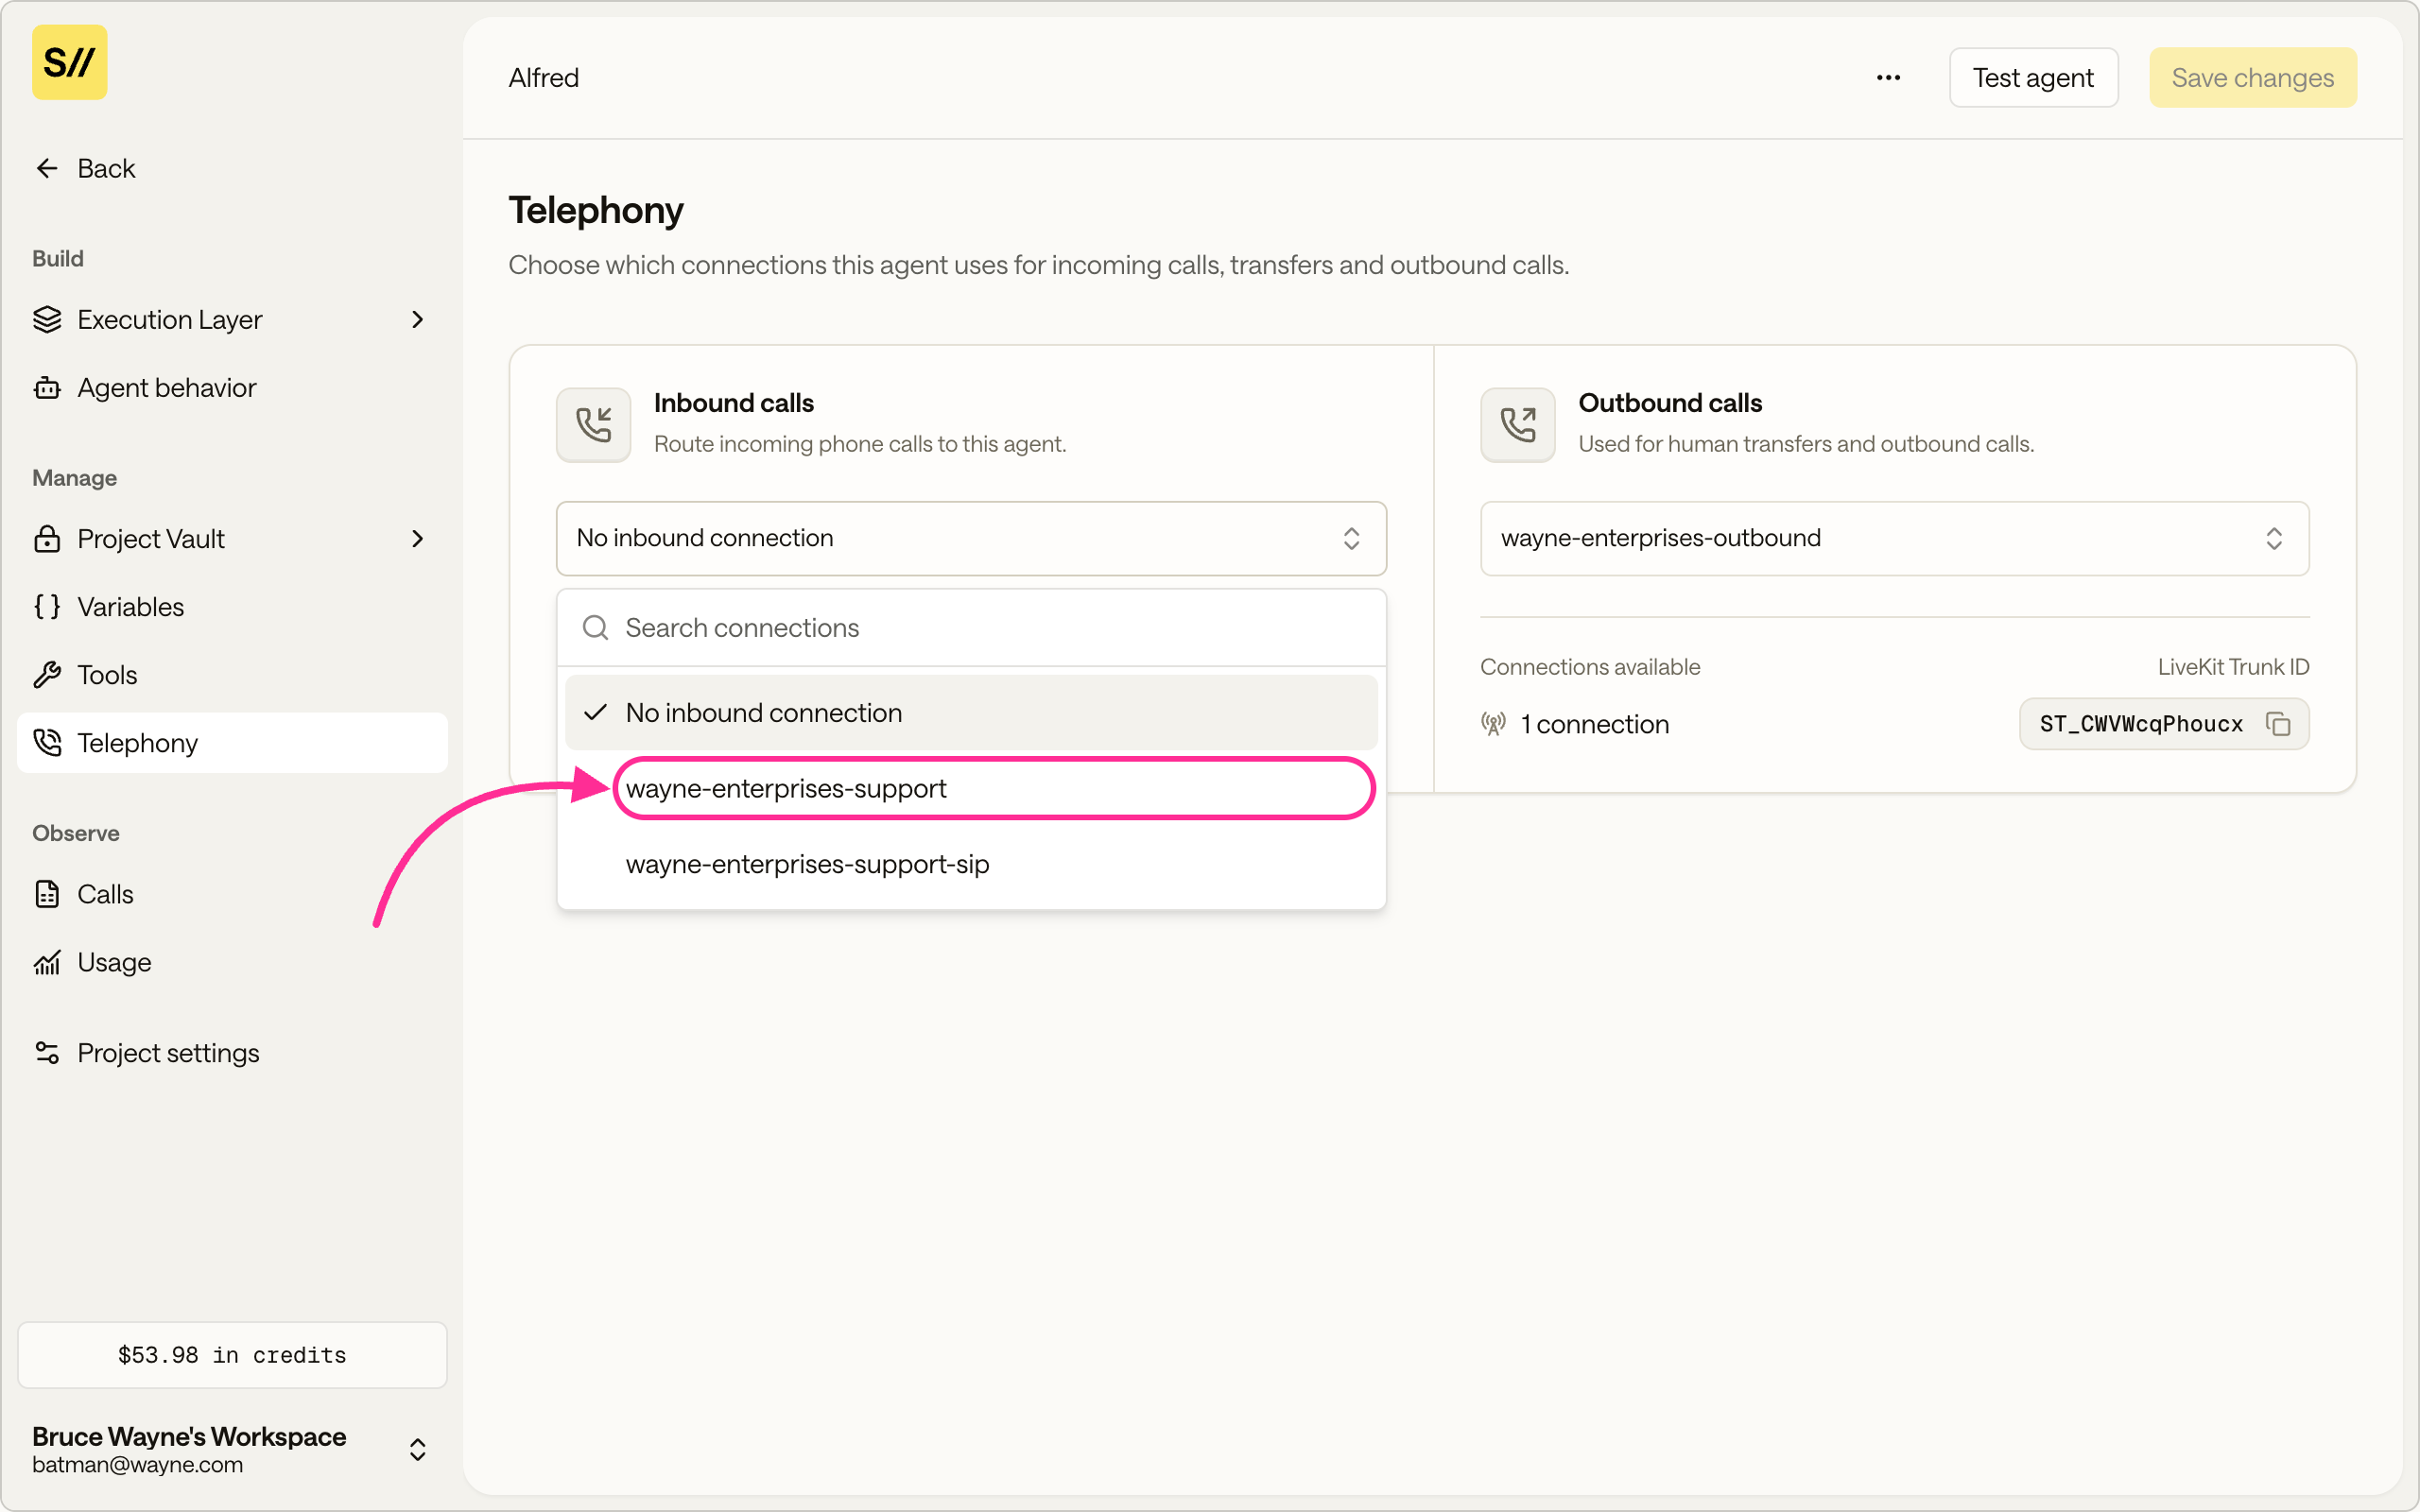The image size is (2420, 1512).
Task: Open Agent behavior page
Action: click(232, 387)
